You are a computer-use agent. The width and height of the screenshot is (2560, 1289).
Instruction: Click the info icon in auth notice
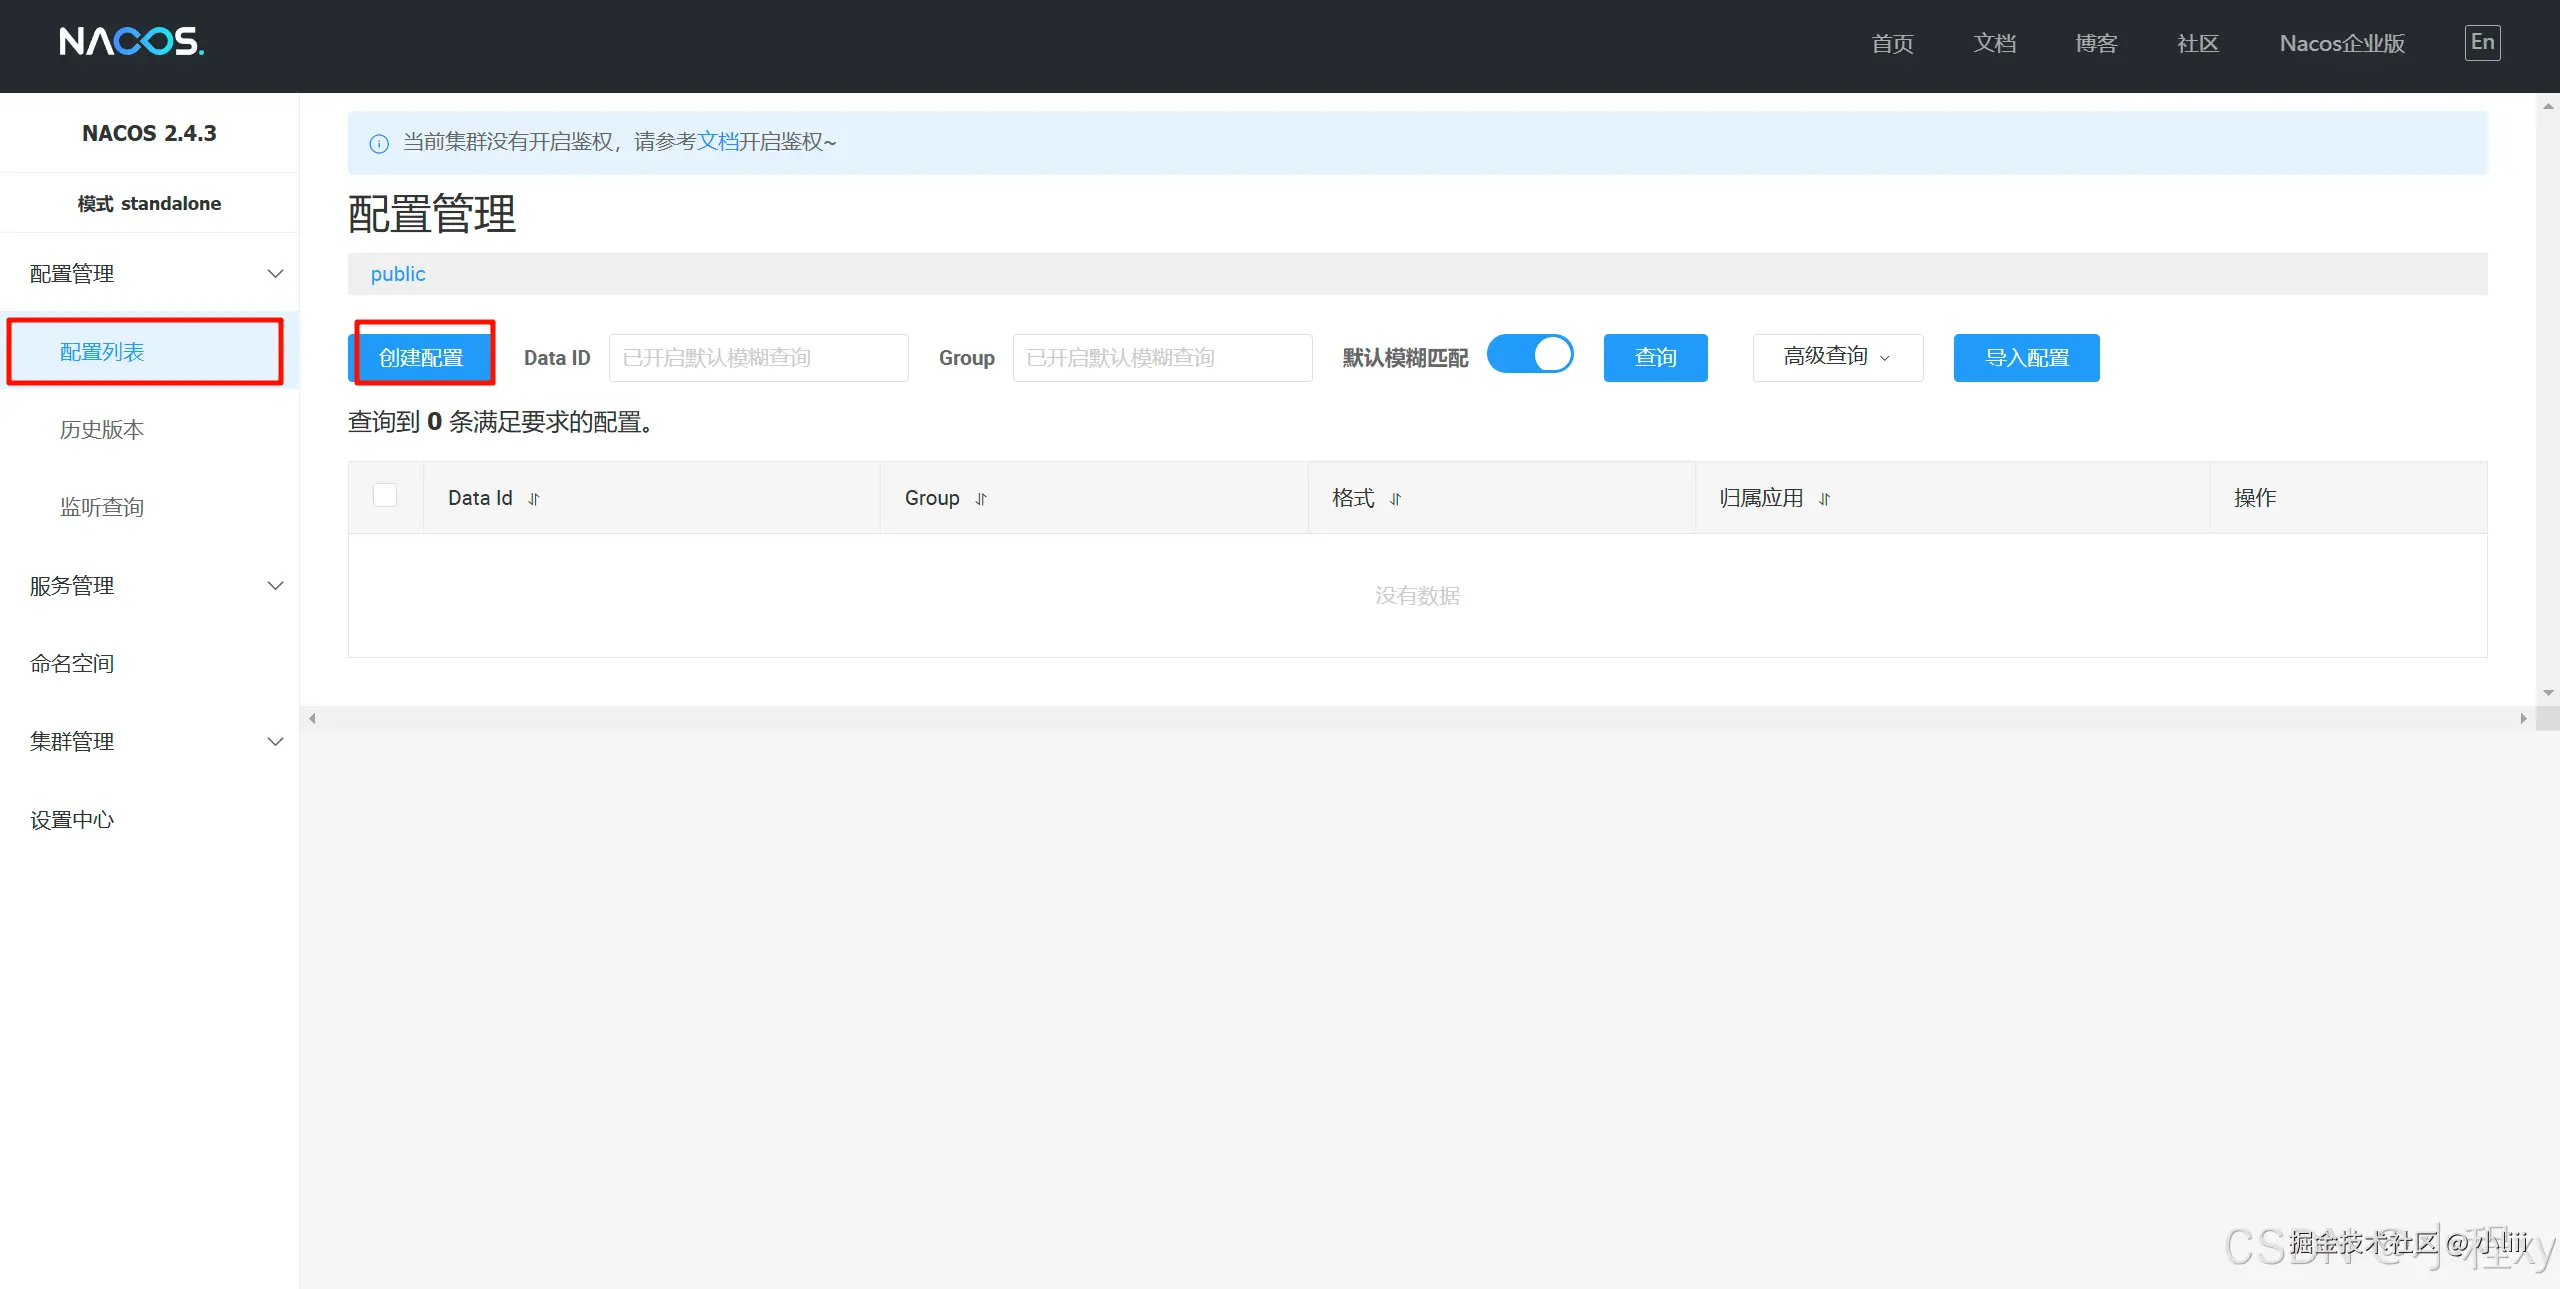tap(379, 144)
